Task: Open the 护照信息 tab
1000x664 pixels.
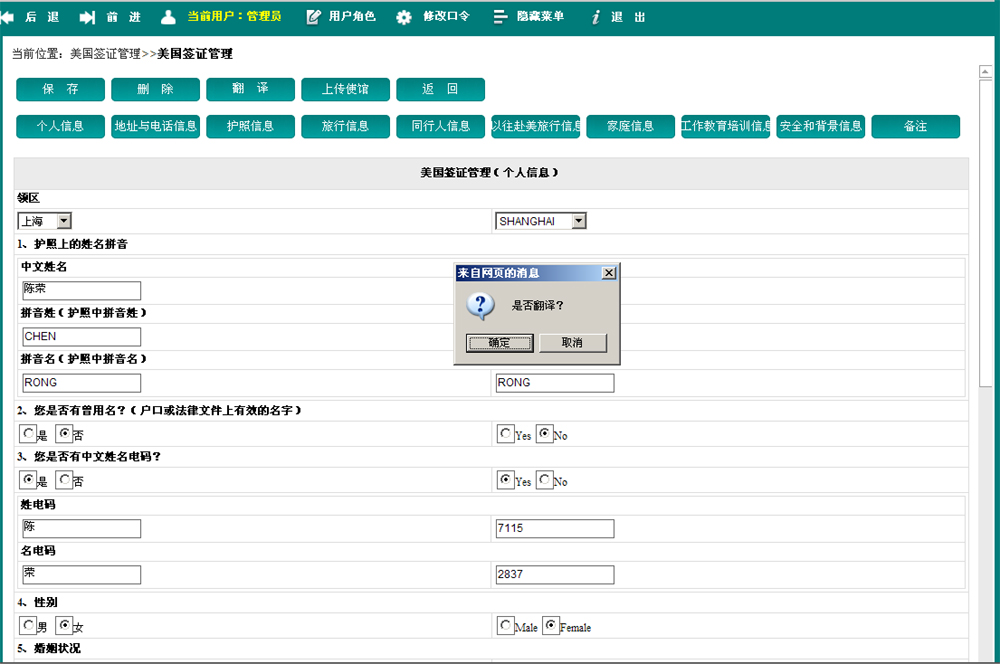Action: [250, 127]
